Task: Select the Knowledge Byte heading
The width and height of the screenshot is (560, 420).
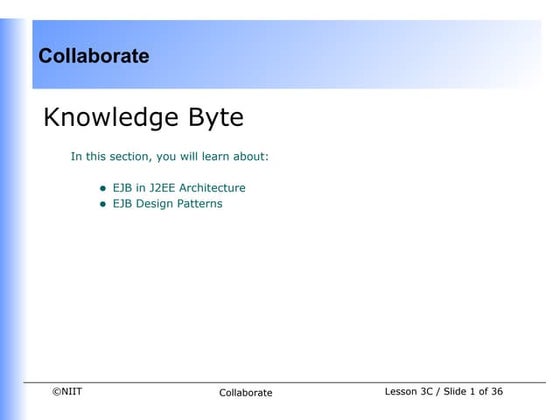Action: pyautogui.click(x=144, y=118)
